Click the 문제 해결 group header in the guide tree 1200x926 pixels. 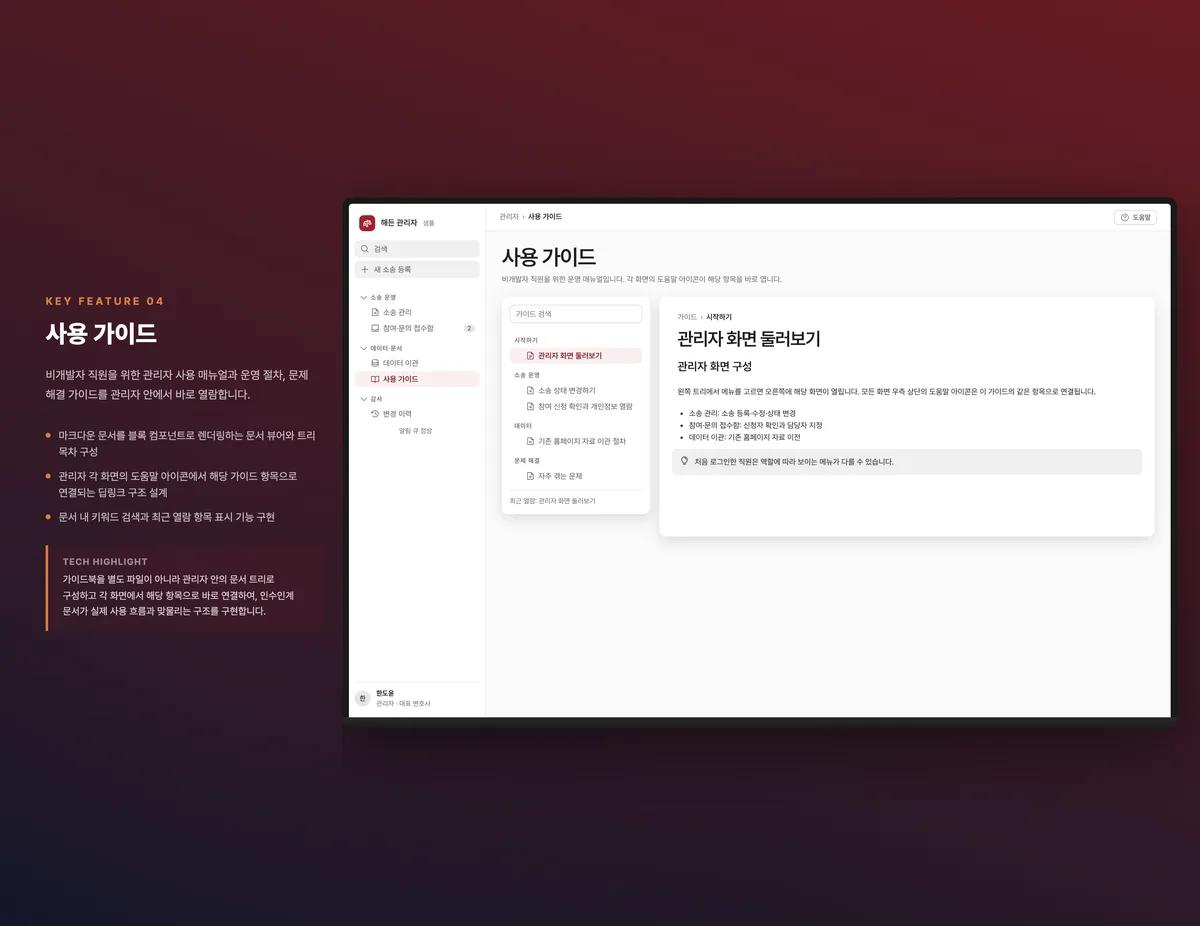[x=527, y=460]
